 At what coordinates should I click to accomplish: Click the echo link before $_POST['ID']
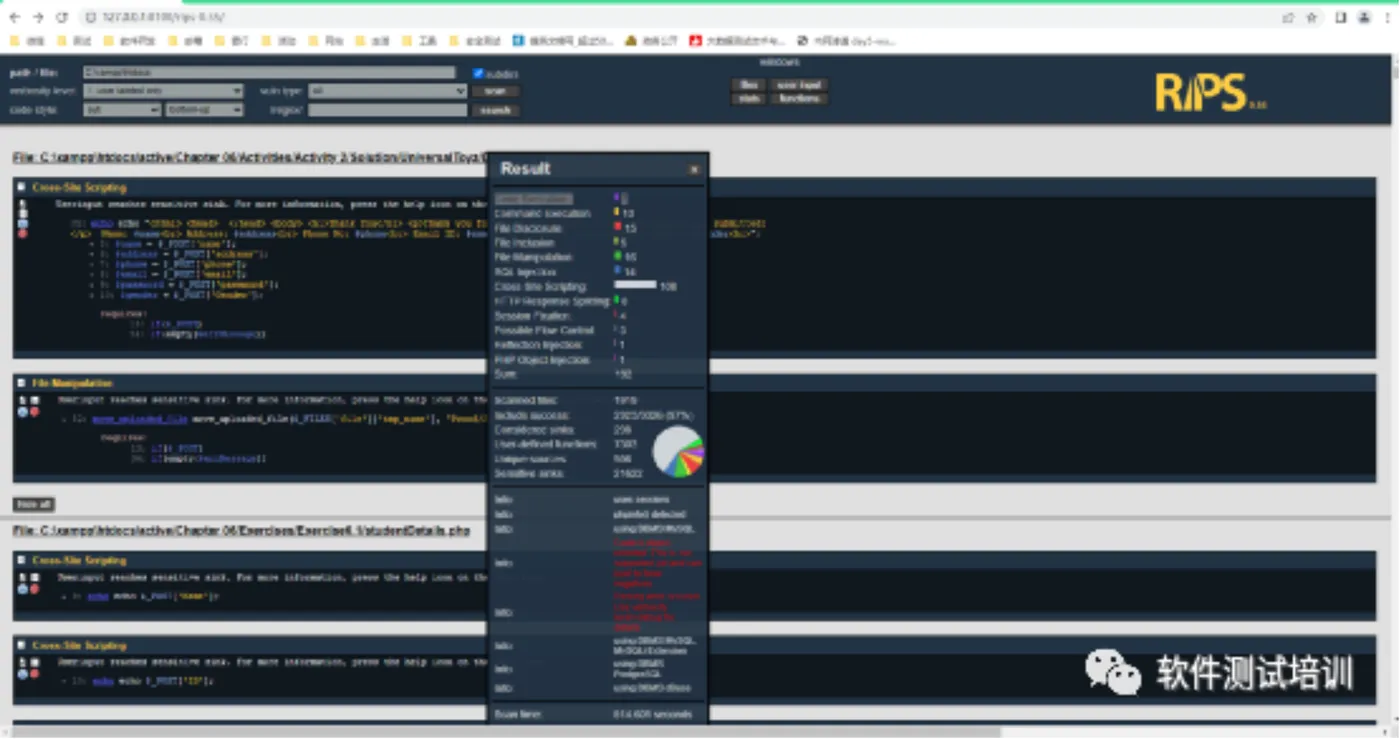pyautogui.click(x=102, y=681)
